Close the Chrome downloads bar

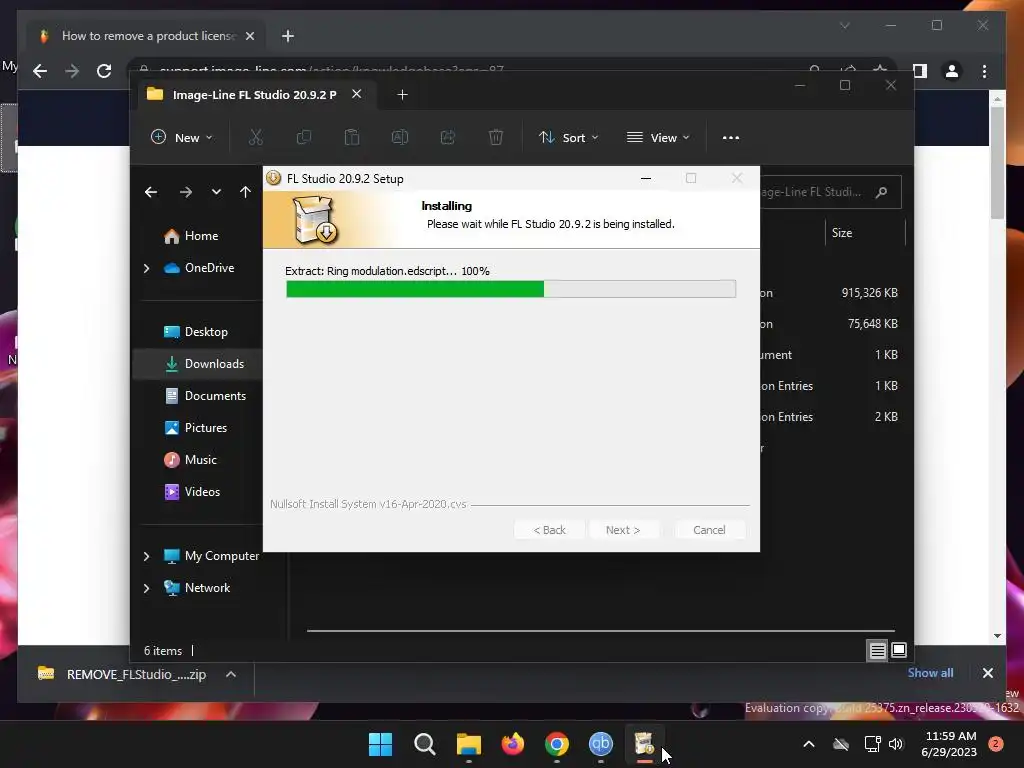coord(987,673)
